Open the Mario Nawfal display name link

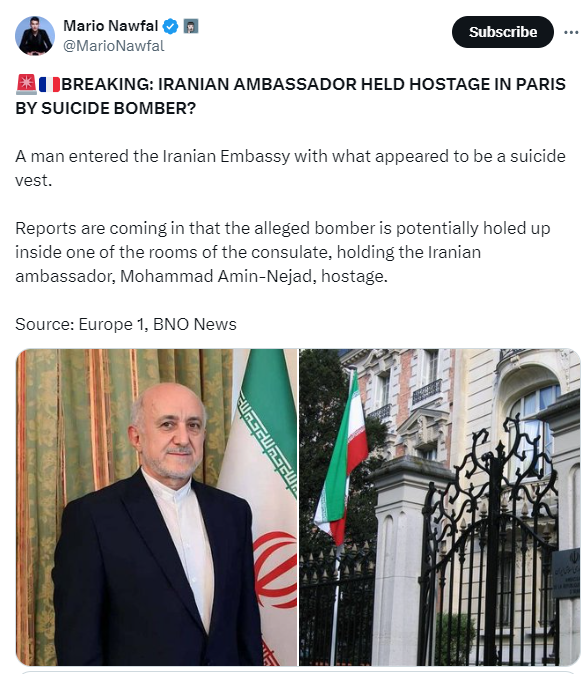(110, 26)
